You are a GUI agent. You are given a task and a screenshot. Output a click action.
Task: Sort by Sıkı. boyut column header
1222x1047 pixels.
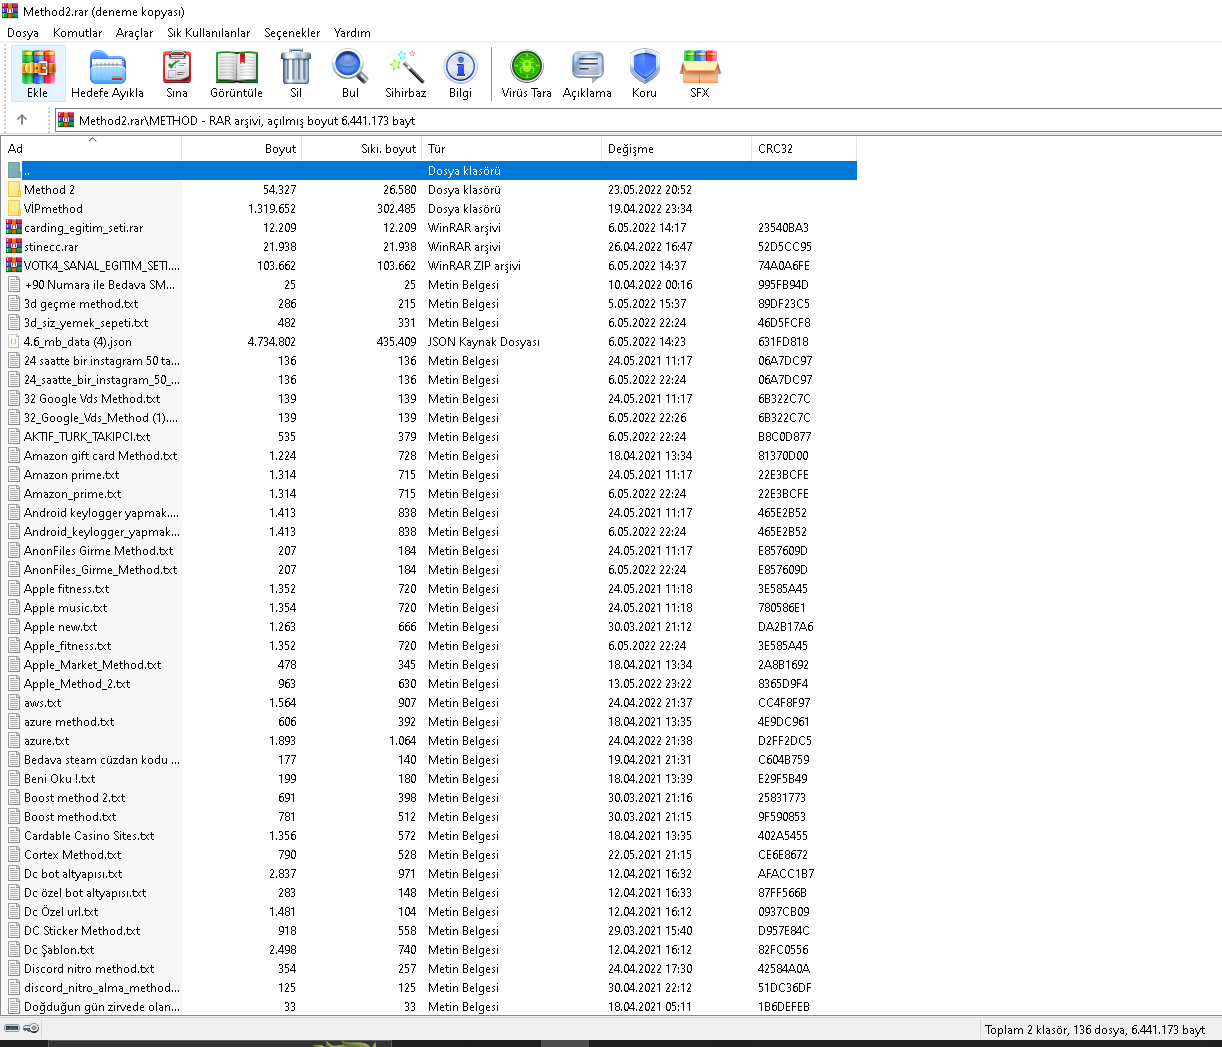tap(362, 148)
